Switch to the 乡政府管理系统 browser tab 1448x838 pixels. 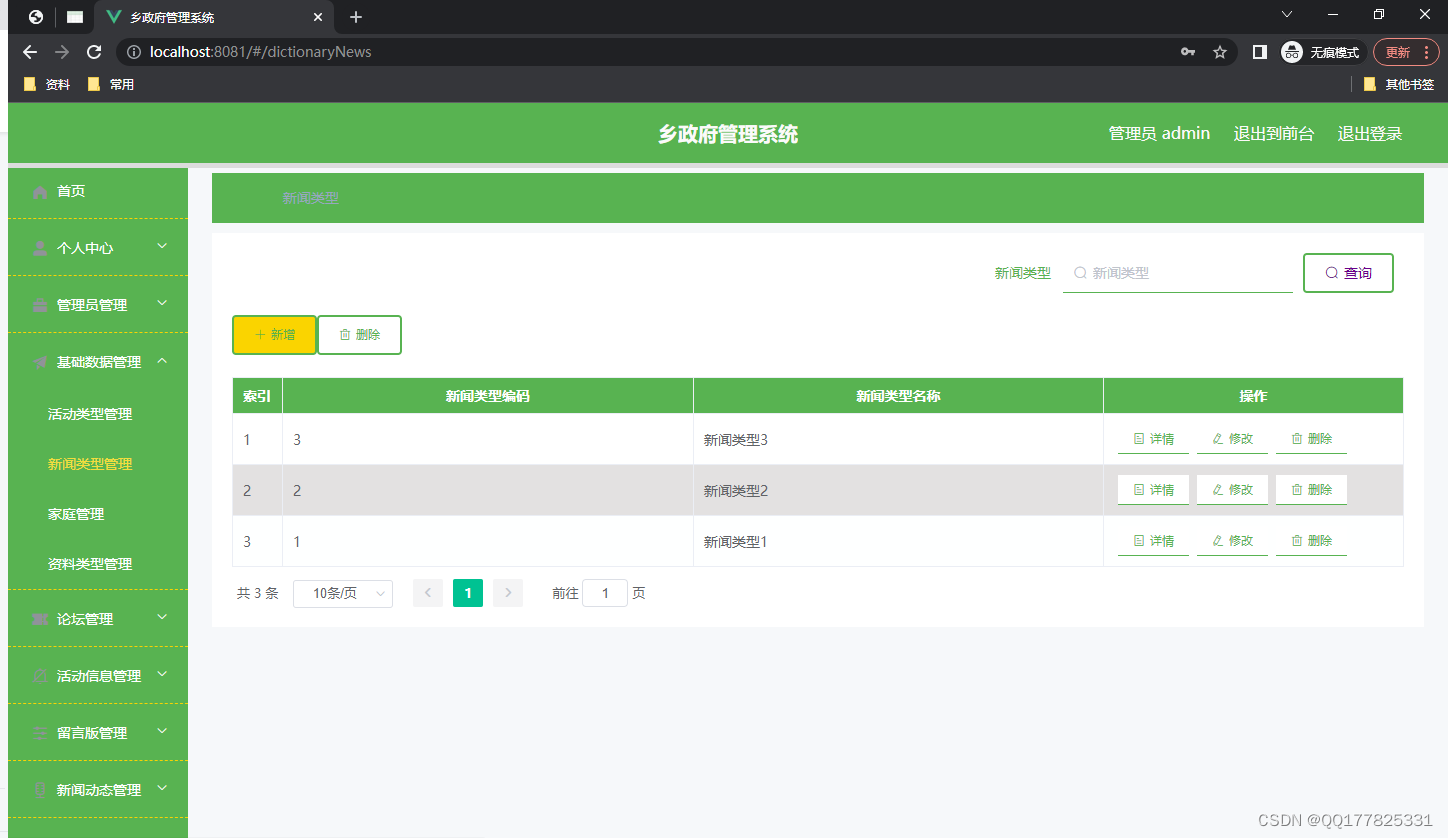point(214,17)
